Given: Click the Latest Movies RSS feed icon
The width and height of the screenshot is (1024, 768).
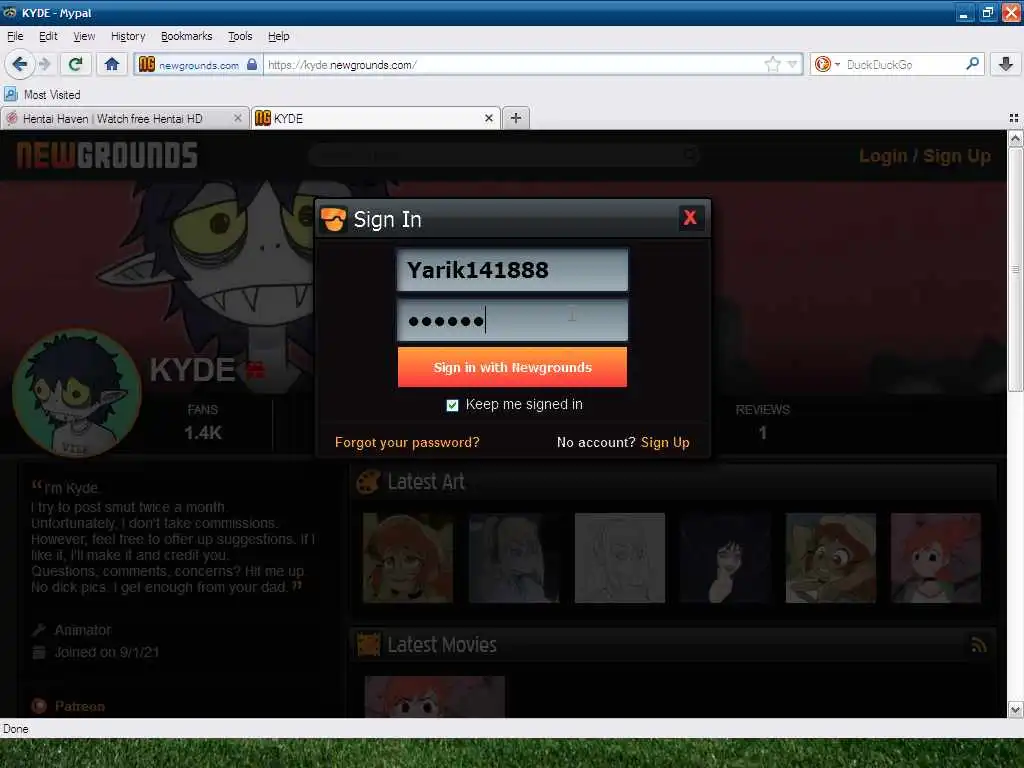Looking at the screenshot, I should pyautogui.click(x=978, y=645).
